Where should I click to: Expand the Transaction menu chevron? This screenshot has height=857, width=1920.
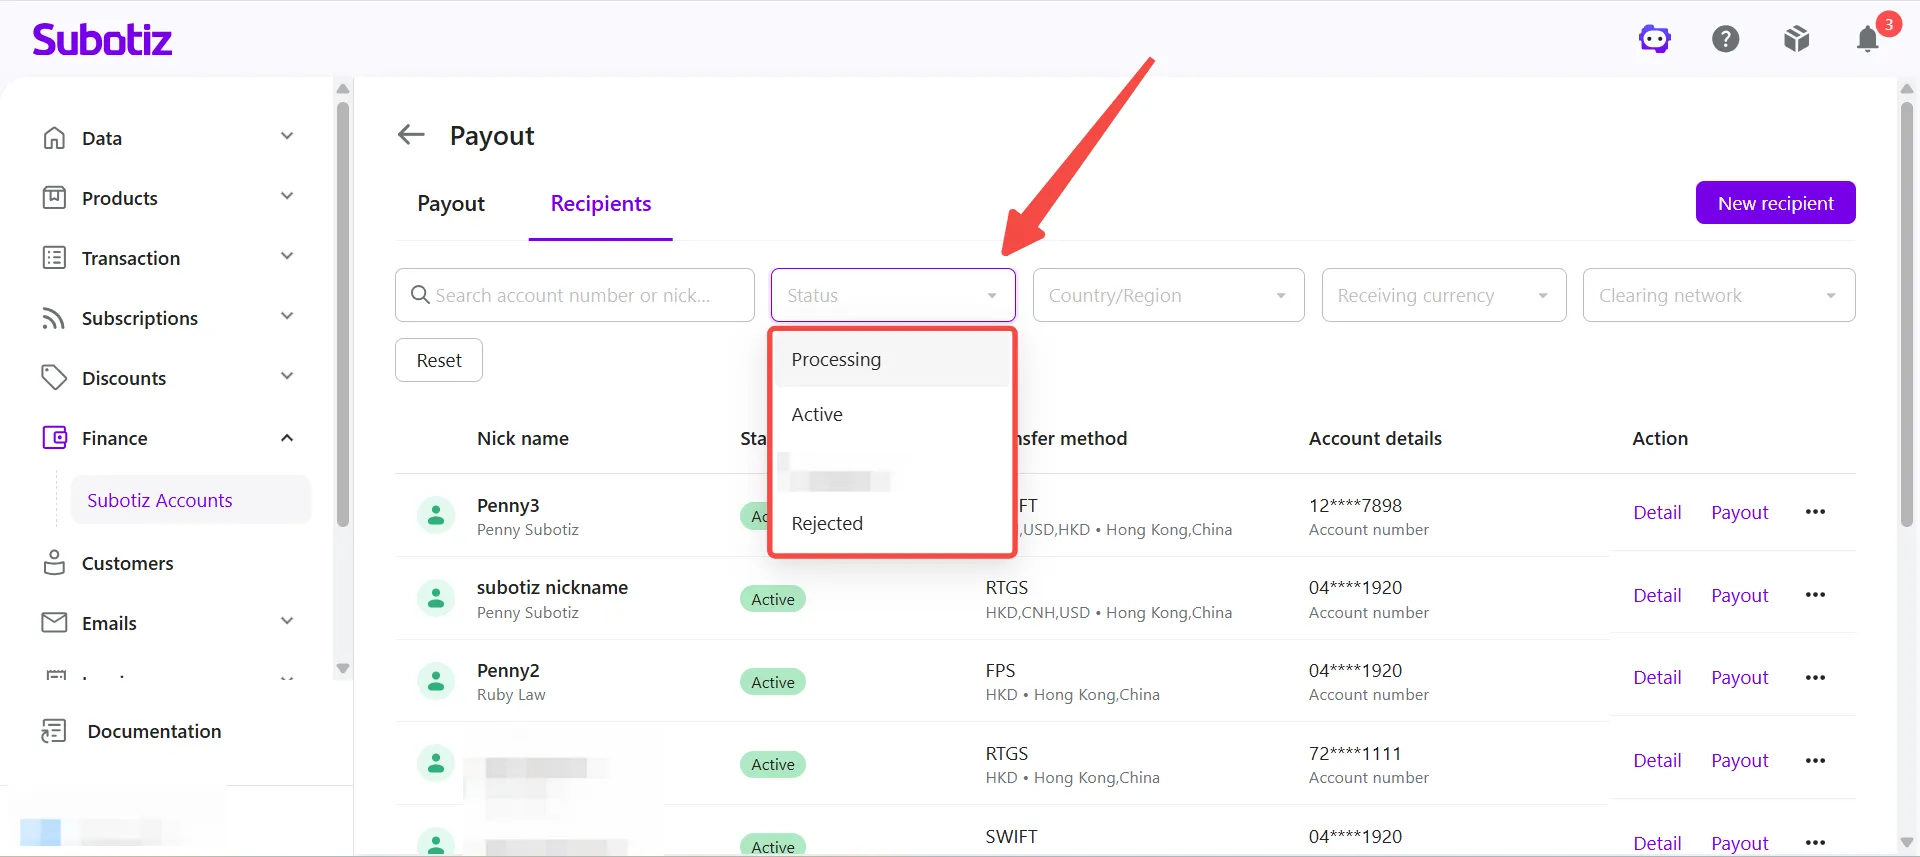coord(287,256)
